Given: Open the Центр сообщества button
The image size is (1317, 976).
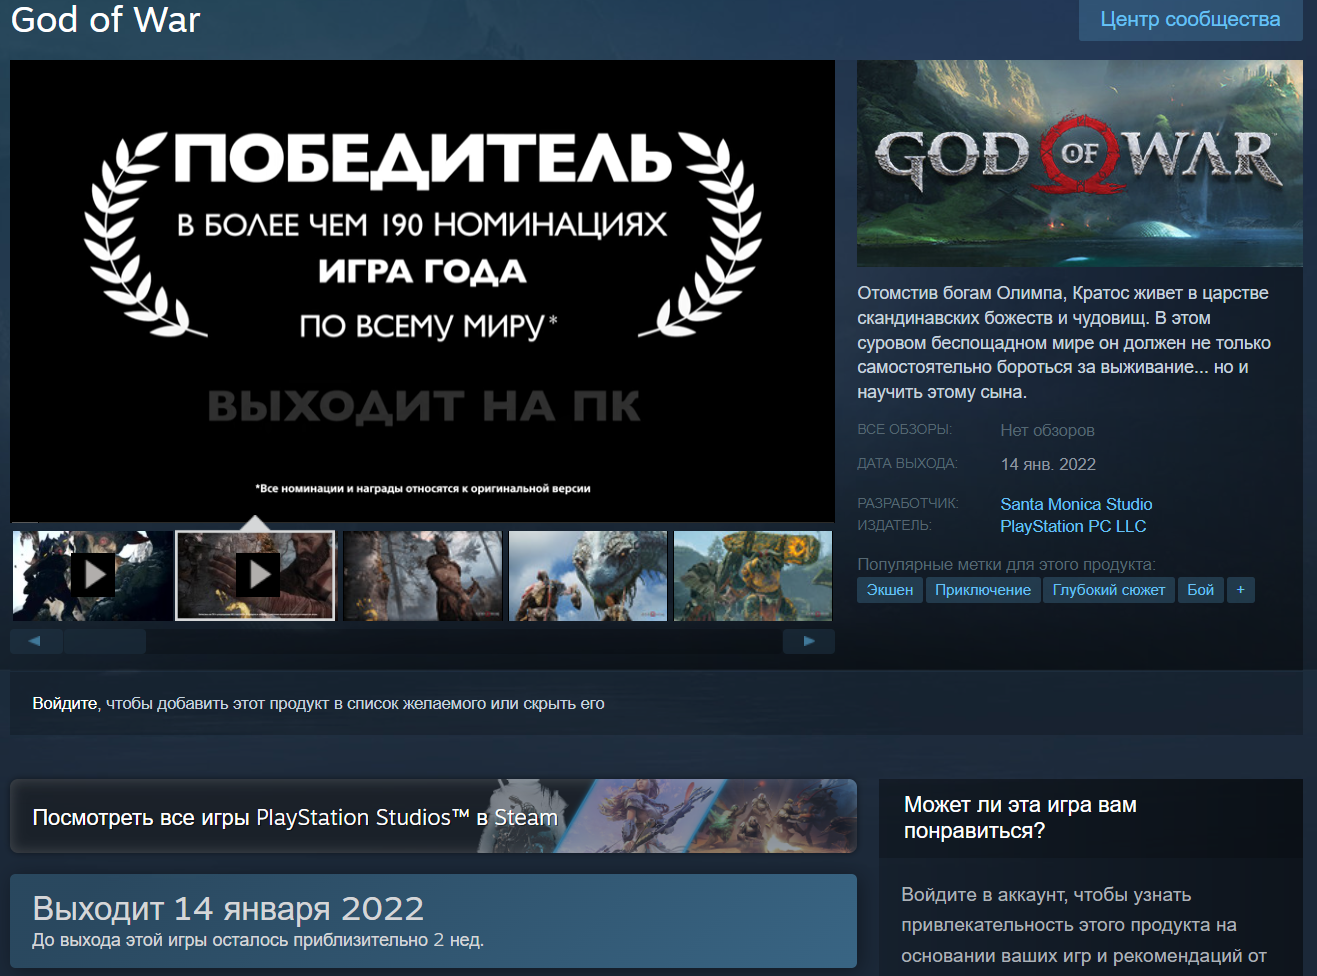Looking at the screenshot, I should coord(1190,19).
